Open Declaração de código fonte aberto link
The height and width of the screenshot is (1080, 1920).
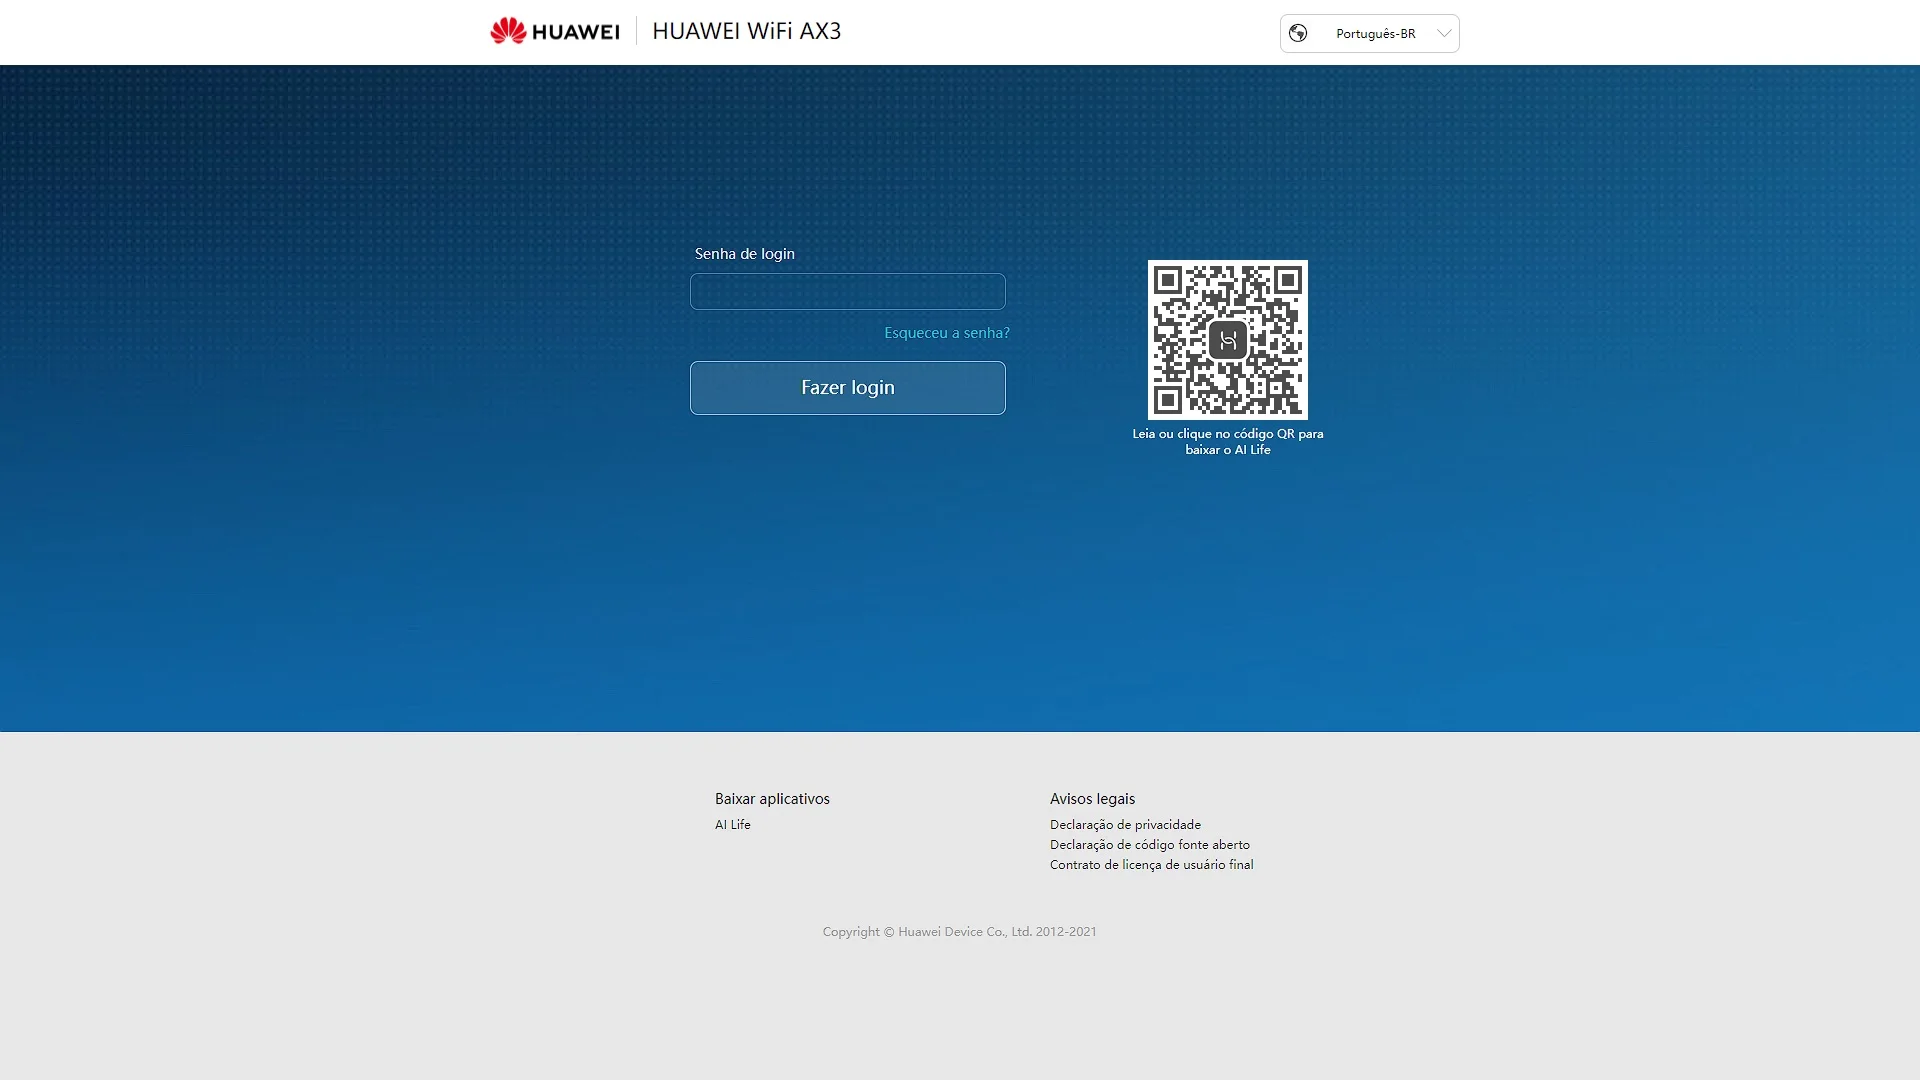pos(1149,845)
